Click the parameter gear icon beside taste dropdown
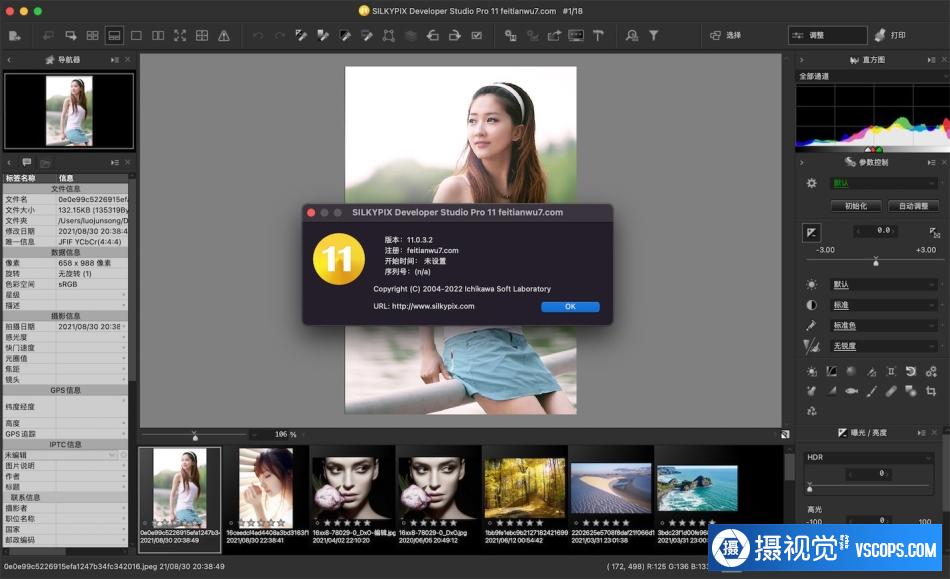Screen dimensions: 950x579 click(x=812, y=183)
